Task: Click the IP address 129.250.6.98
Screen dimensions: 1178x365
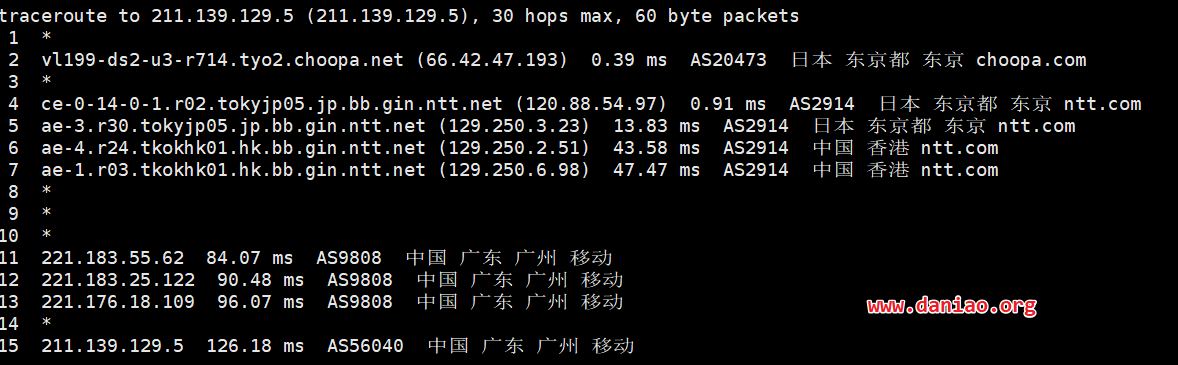Action: pyautogui.click(x=513, y=170)
